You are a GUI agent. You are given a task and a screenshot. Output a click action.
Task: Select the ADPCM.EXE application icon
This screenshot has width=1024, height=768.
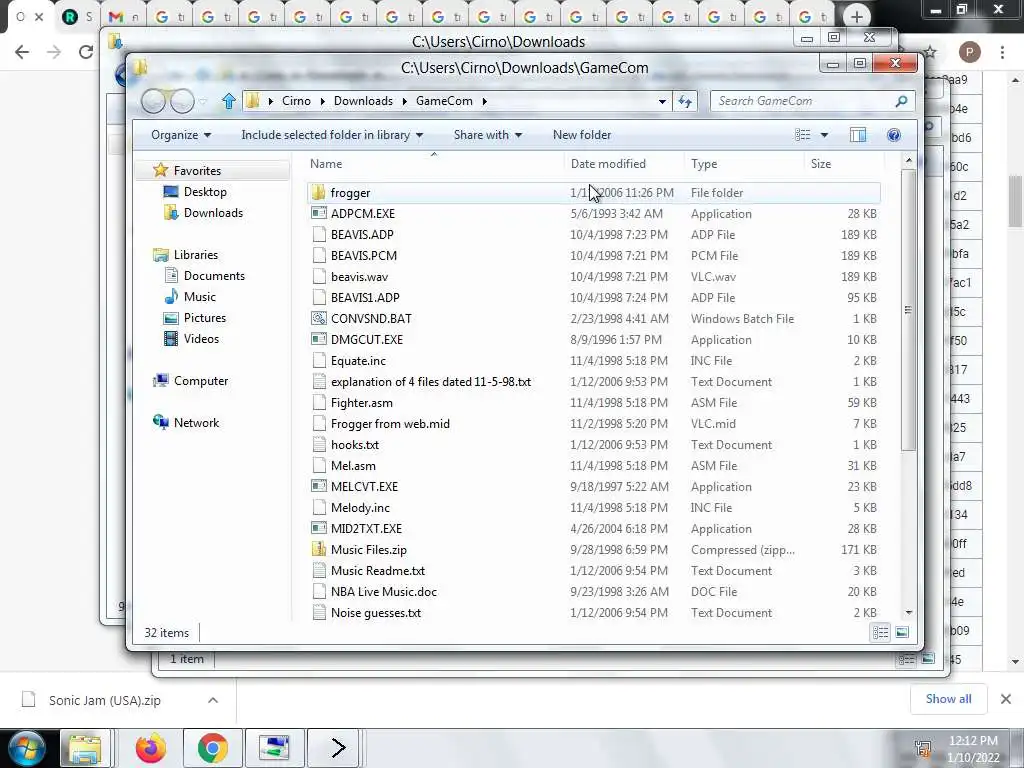click(319, 214)
